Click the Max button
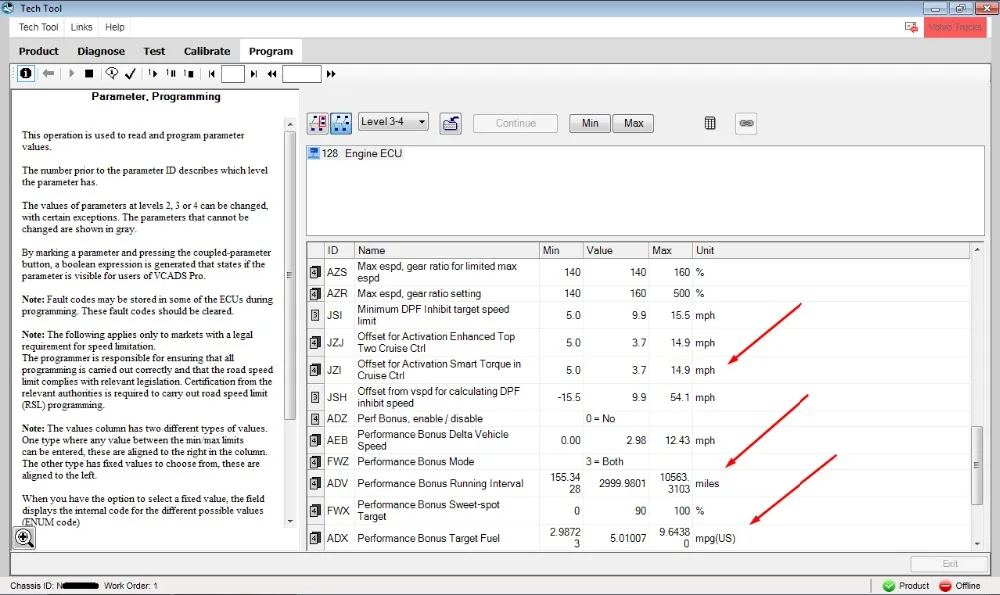This screenshot has width=1000, height=595. 633,123
